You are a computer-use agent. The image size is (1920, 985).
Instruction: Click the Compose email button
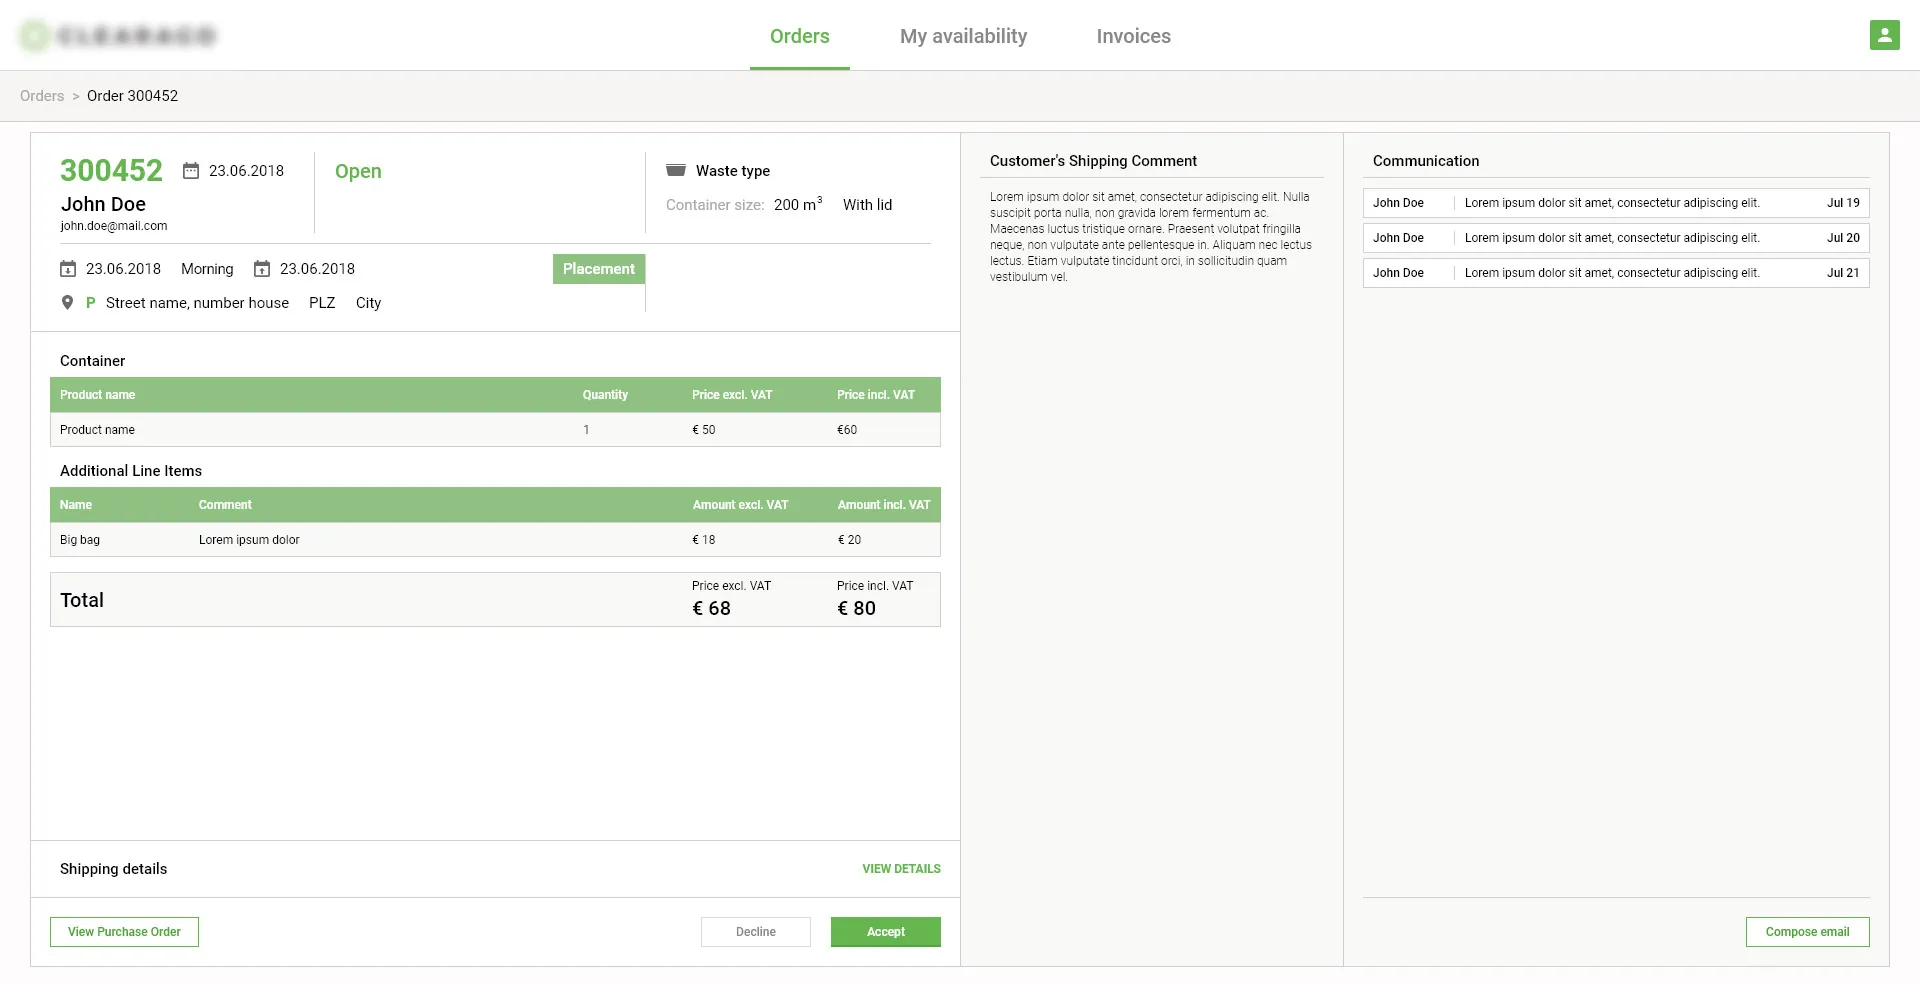pyautogui.click(x=1807, y=932)
